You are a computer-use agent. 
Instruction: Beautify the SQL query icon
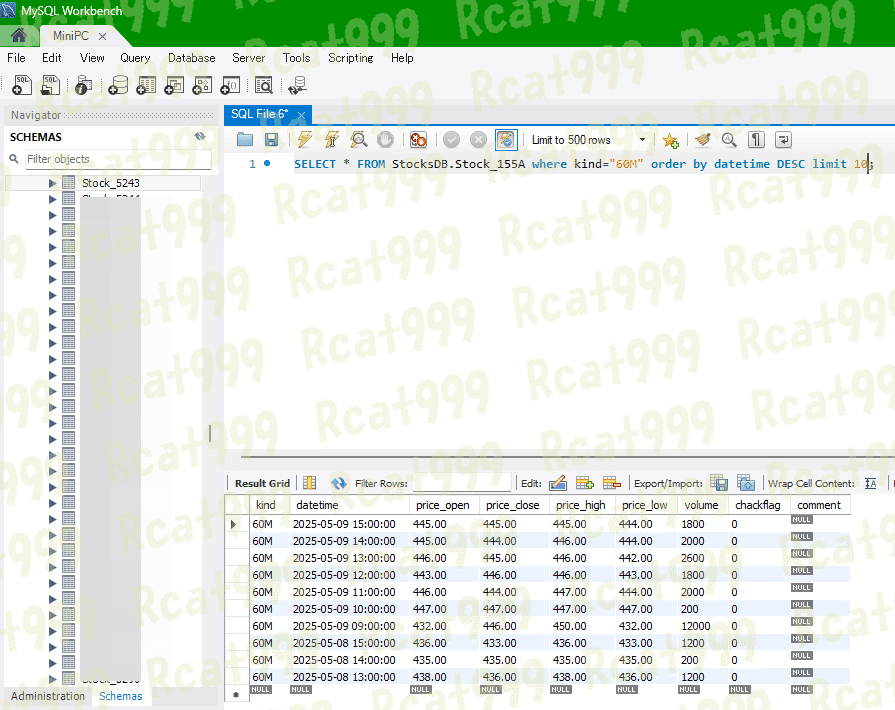coord(703,139)
